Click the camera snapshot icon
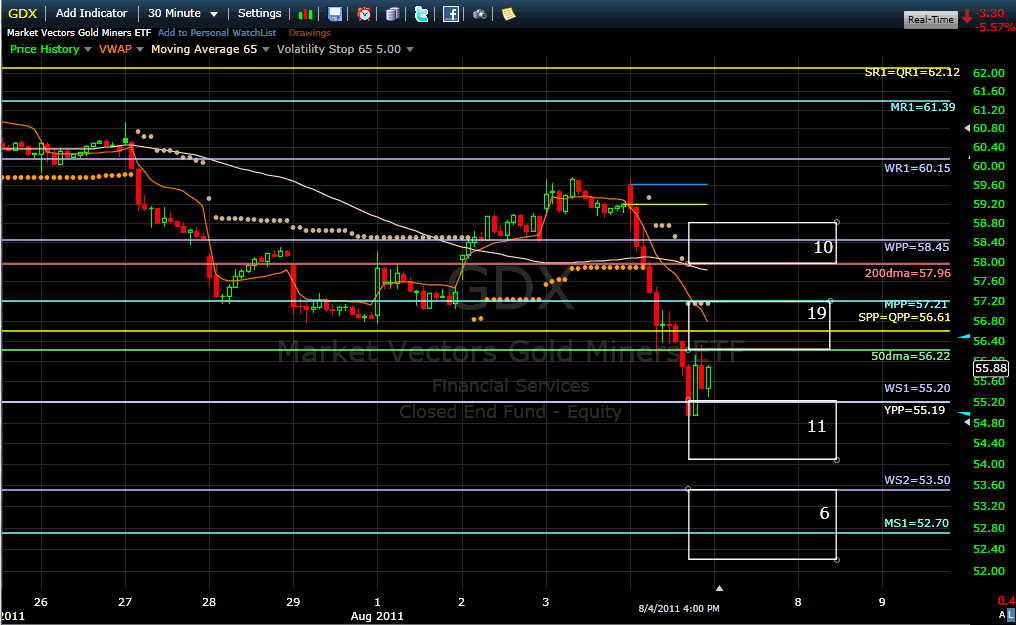Screen dimensions: 1016x625 tap(479, 14)
